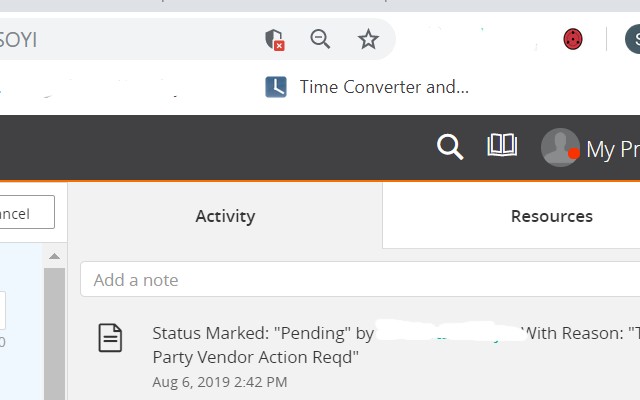Image resolution: width=640 pixels, height=400 pixels.
Task: Switch to the Activity tab
Action: click(225, 216)
